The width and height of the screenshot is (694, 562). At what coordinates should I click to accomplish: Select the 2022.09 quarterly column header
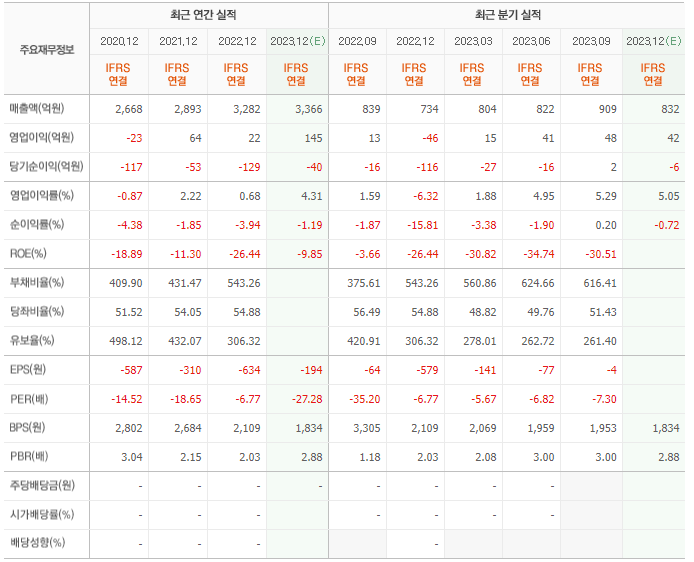tap(357, 41)
